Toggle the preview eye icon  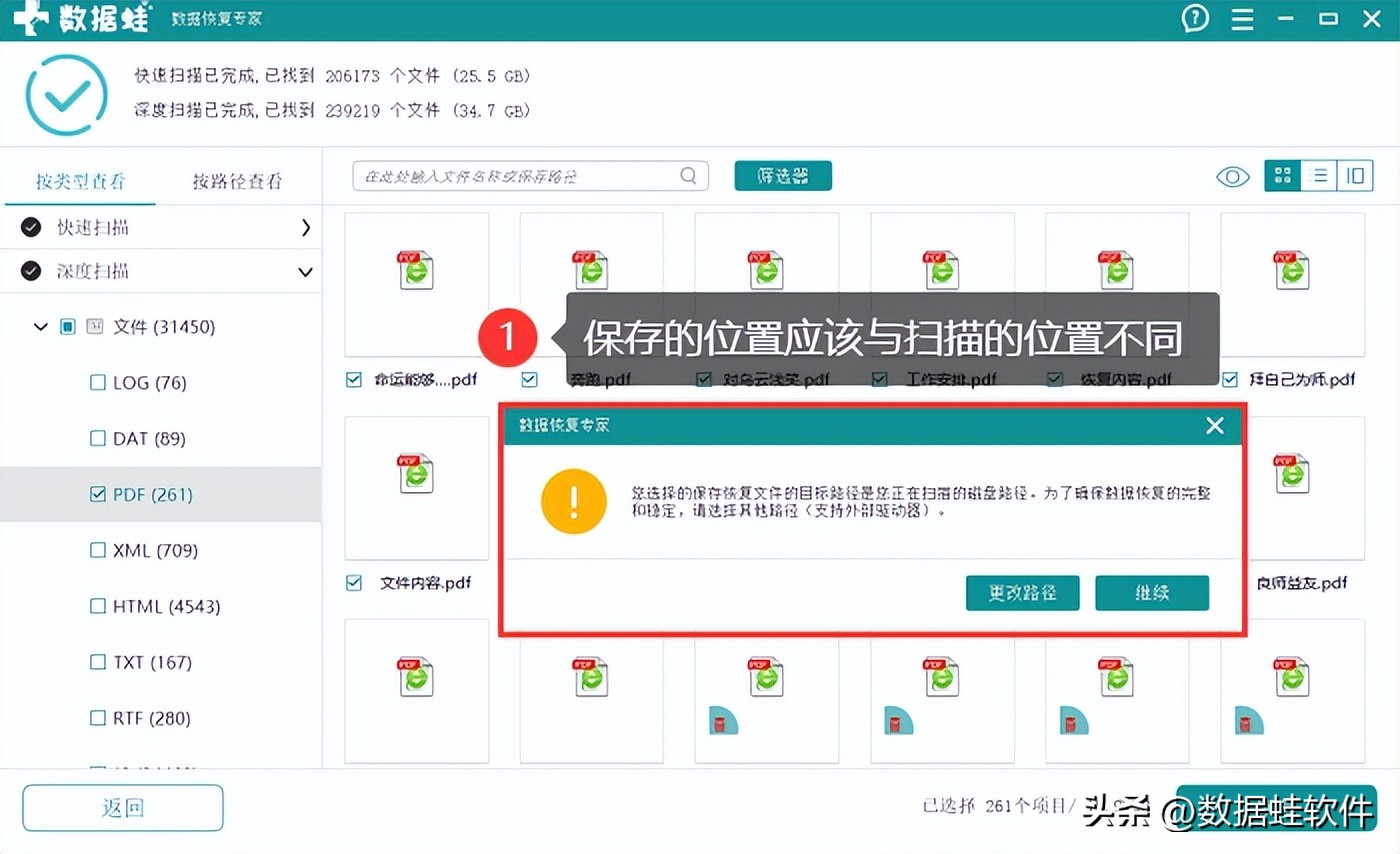click(x=1232, y=176)
